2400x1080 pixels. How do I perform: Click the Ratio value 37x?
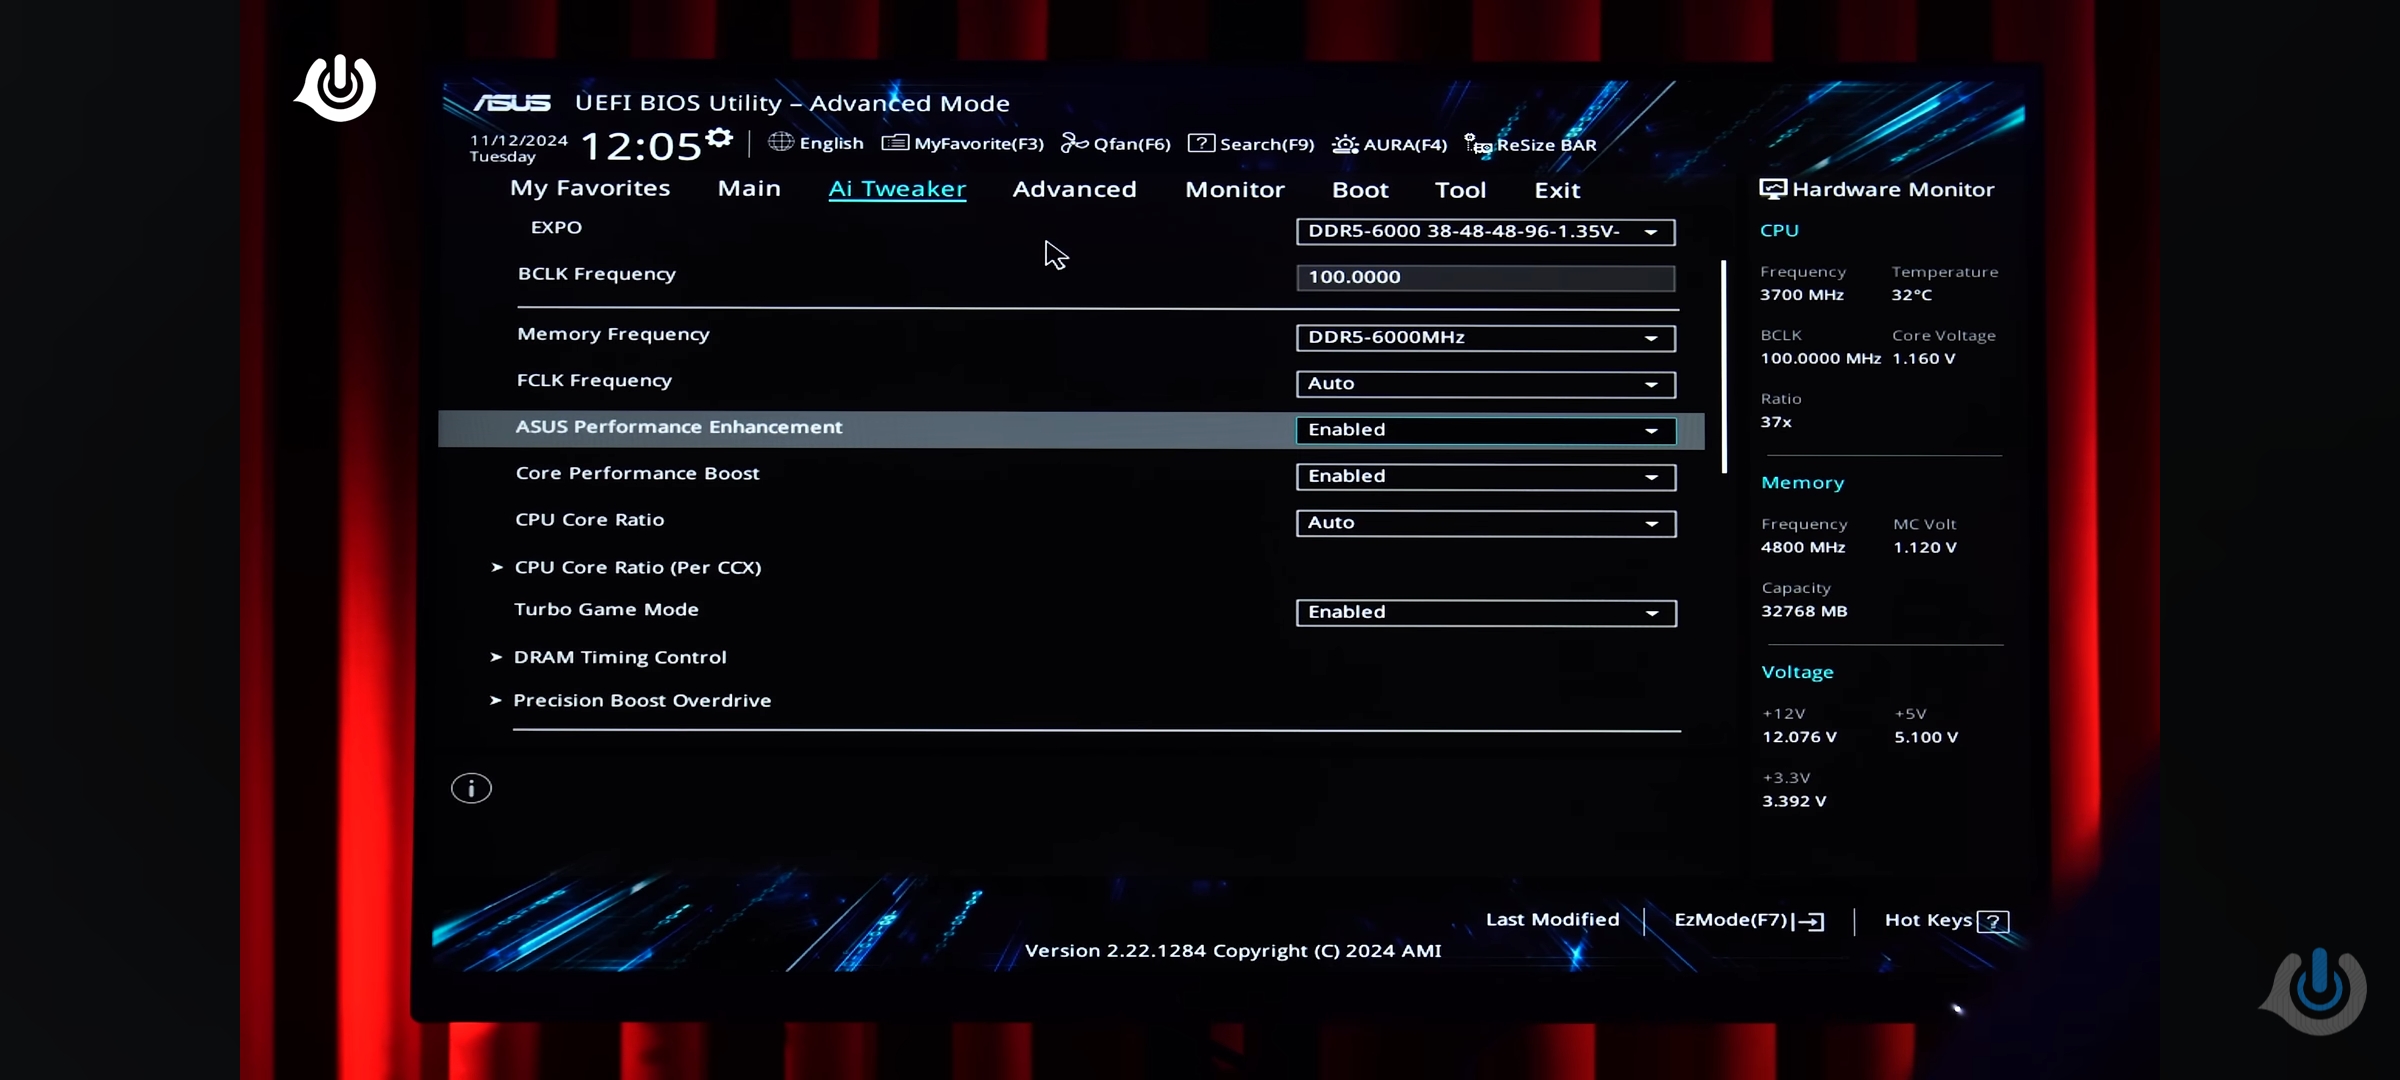click(x=1776, y=422)
